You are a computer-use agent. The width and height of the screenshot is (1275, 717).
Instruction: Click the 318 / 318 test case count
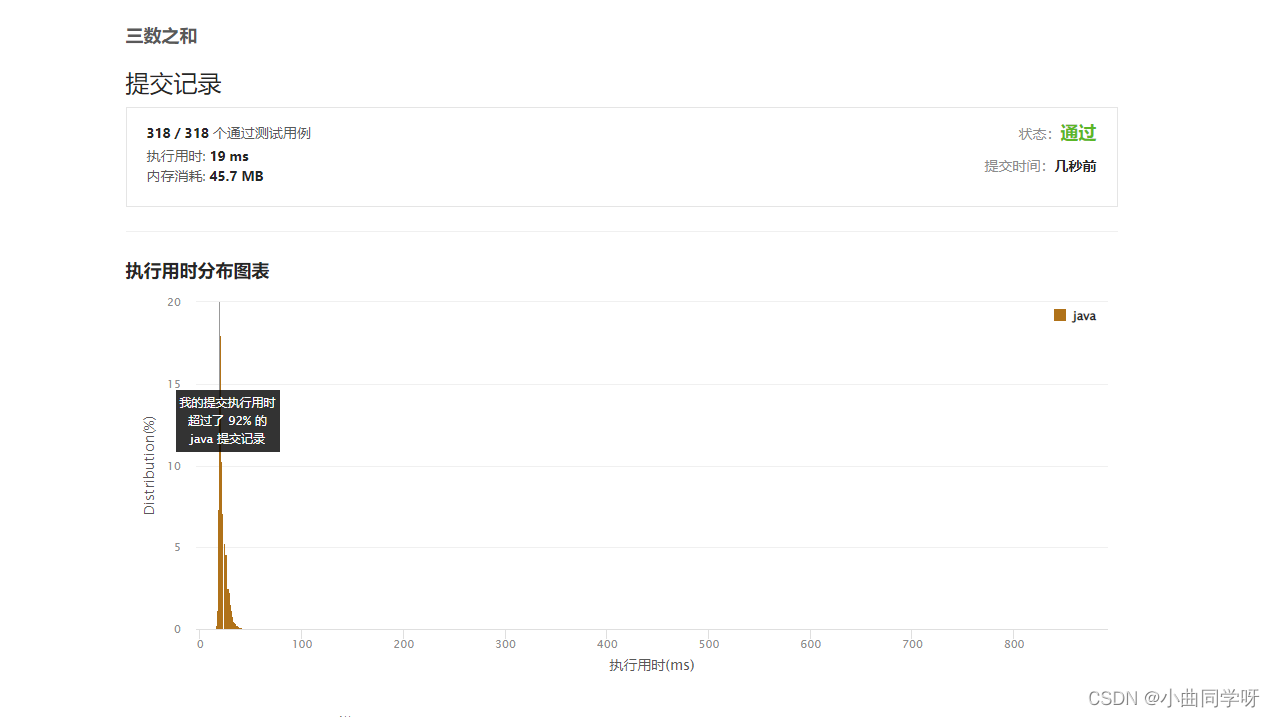point(177,133)
